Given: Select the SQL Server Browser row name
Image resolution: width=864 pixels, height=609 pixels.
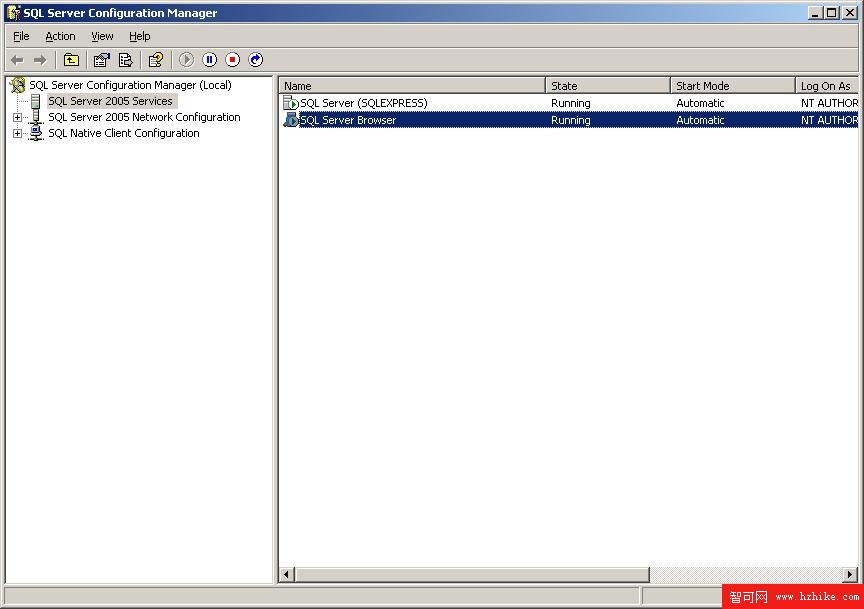Looking at the screenshot, I should coord(348,120).
